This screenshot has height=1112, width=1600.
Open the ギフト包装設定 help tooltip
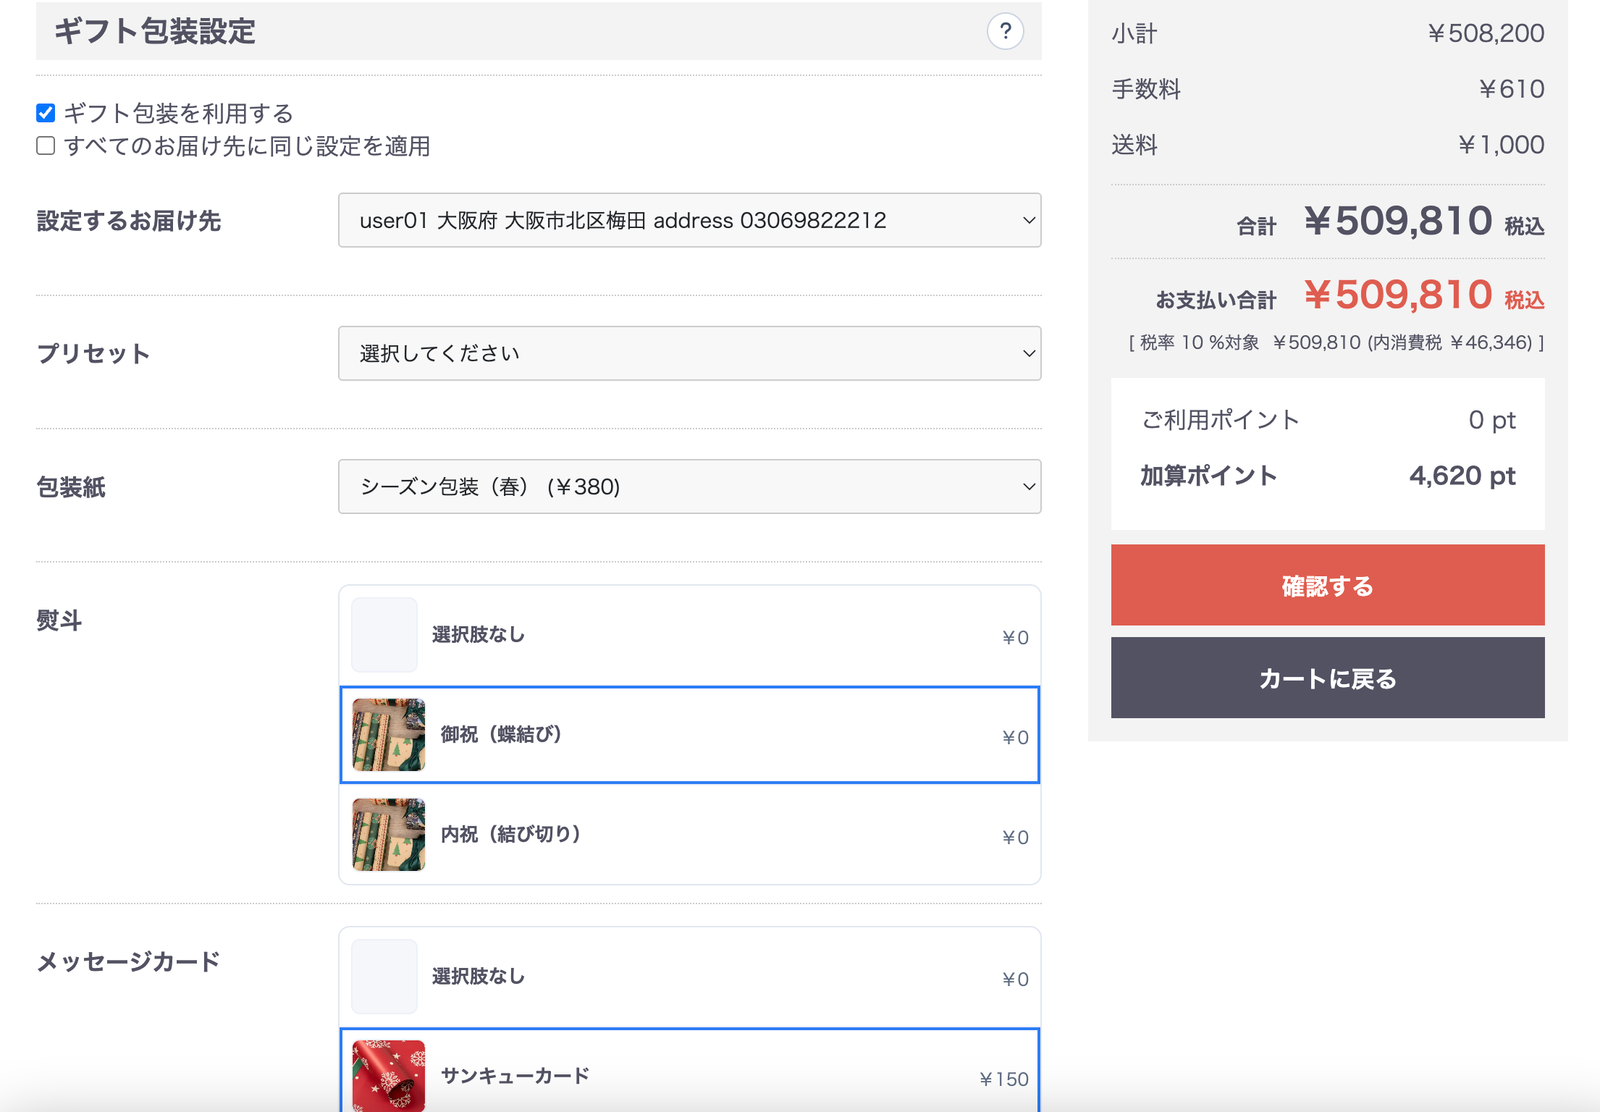1006,31
